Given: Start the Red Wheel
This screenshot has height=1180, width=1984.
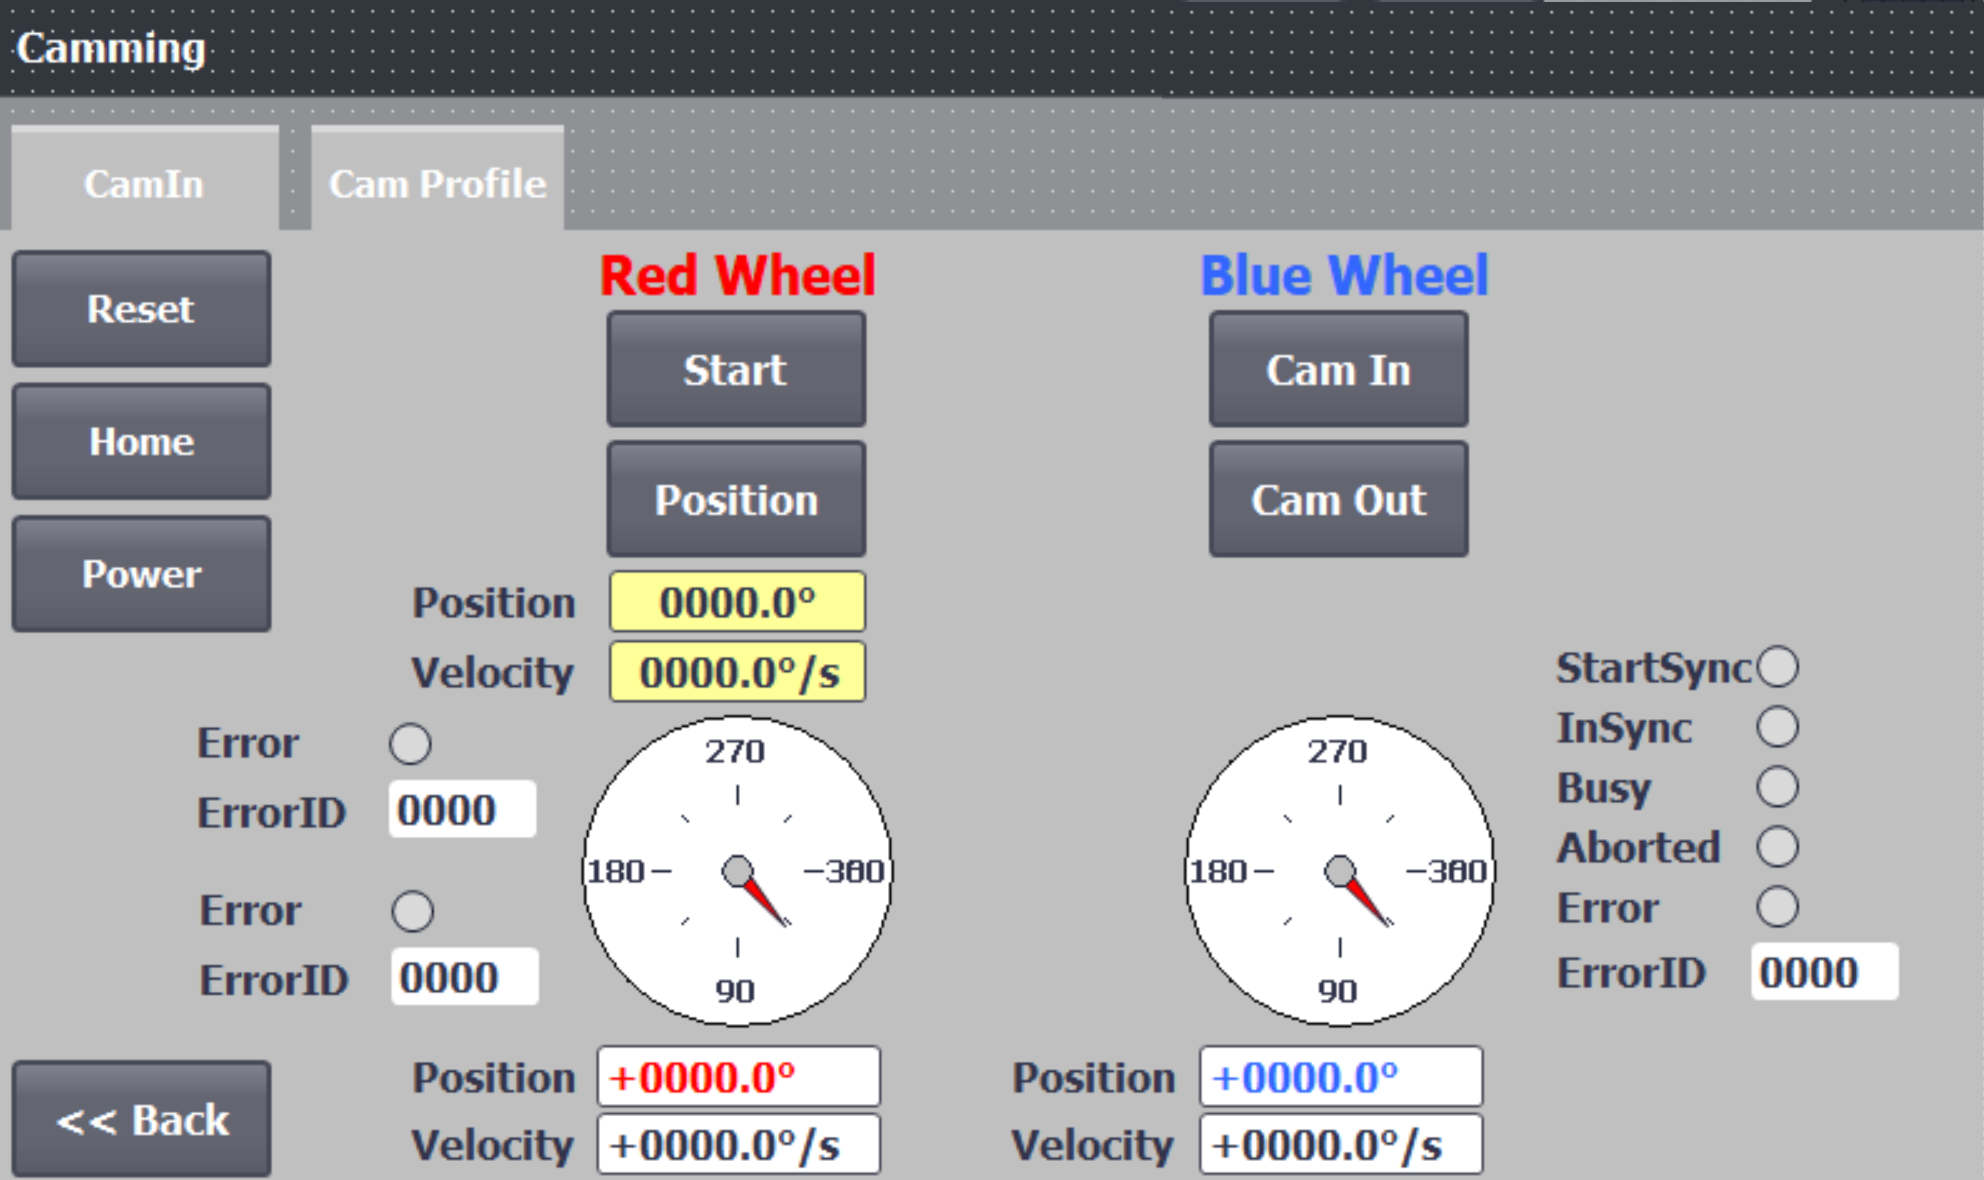Looking at the screenshot, I should 736,370.
